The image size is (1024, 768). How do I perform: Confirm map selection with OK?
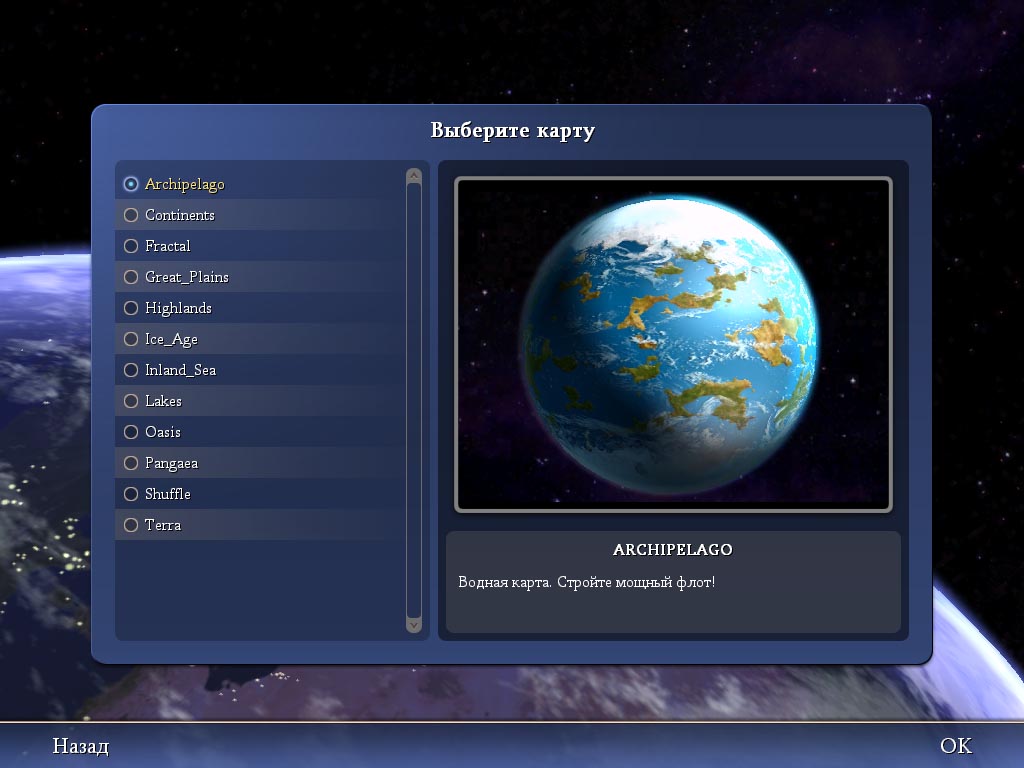pos(956,746)
